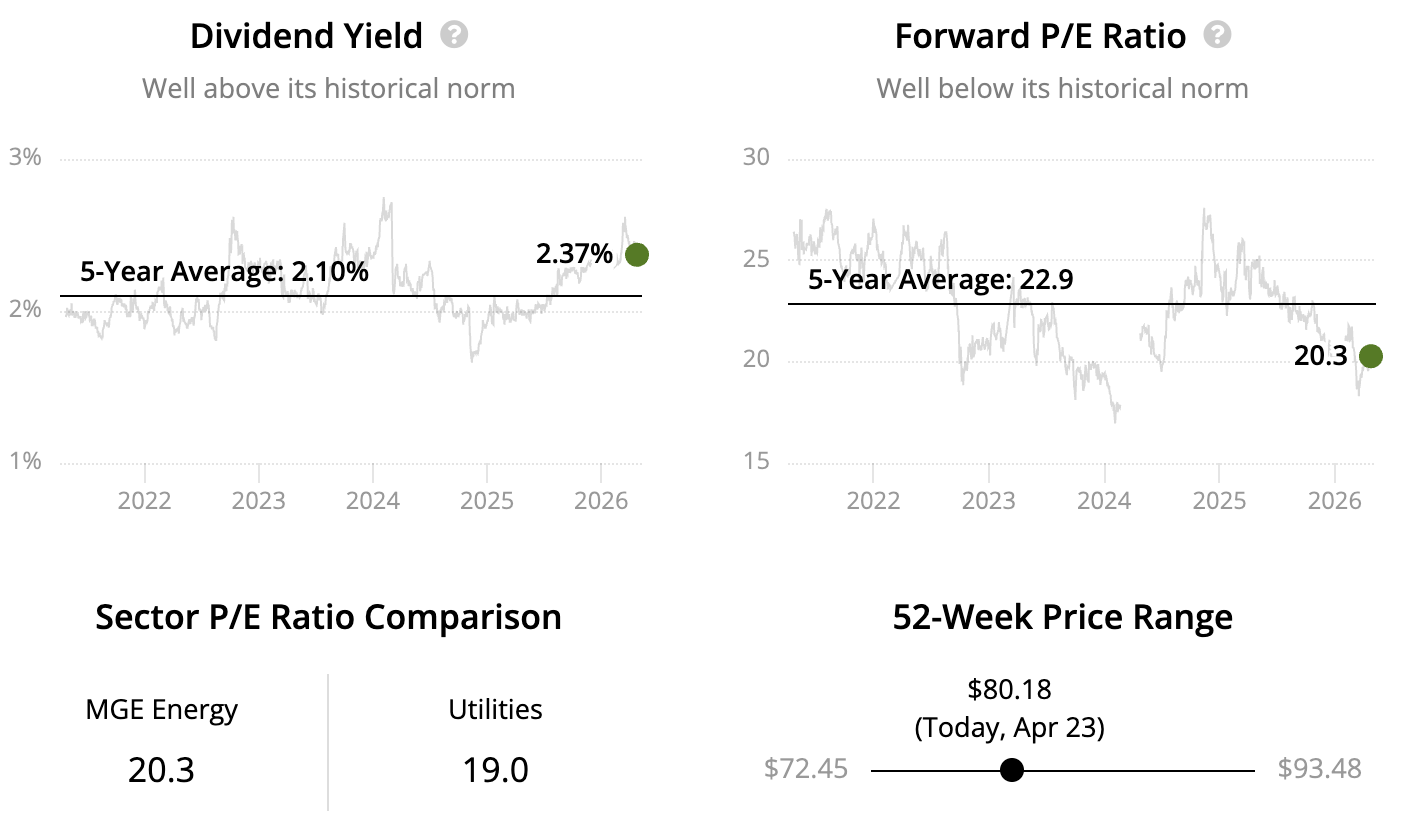Click the 5-Year Average 2.10% label

click(x=224, y=272)
